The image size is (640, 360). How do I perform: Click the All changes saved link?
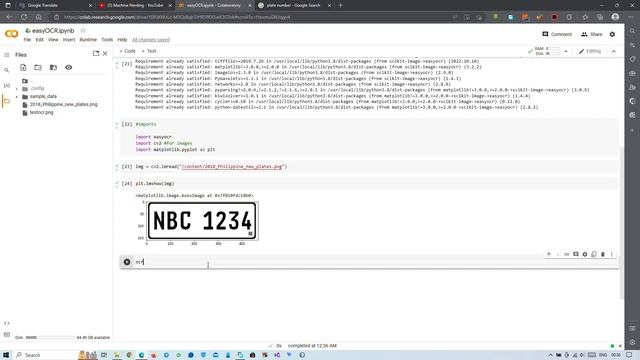coord(151,40)
